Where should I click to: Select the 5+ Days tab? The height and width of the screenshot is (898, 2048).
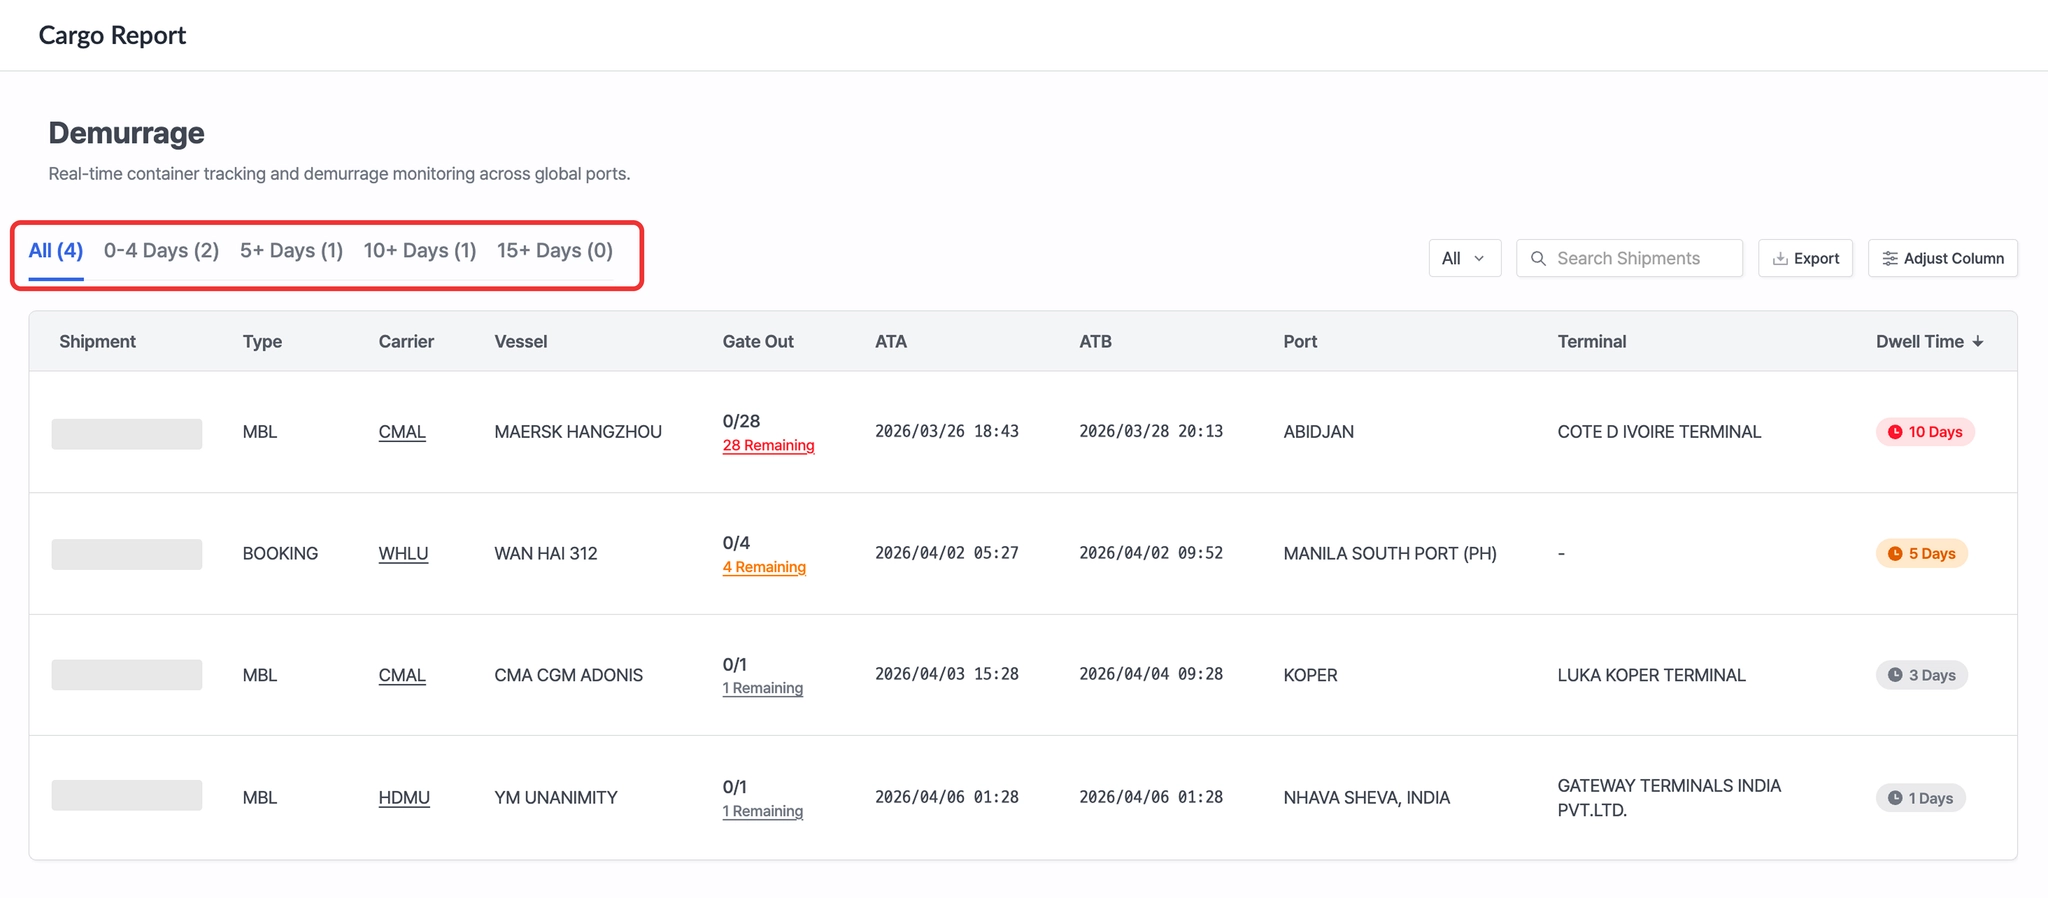[x=291, y=250]
